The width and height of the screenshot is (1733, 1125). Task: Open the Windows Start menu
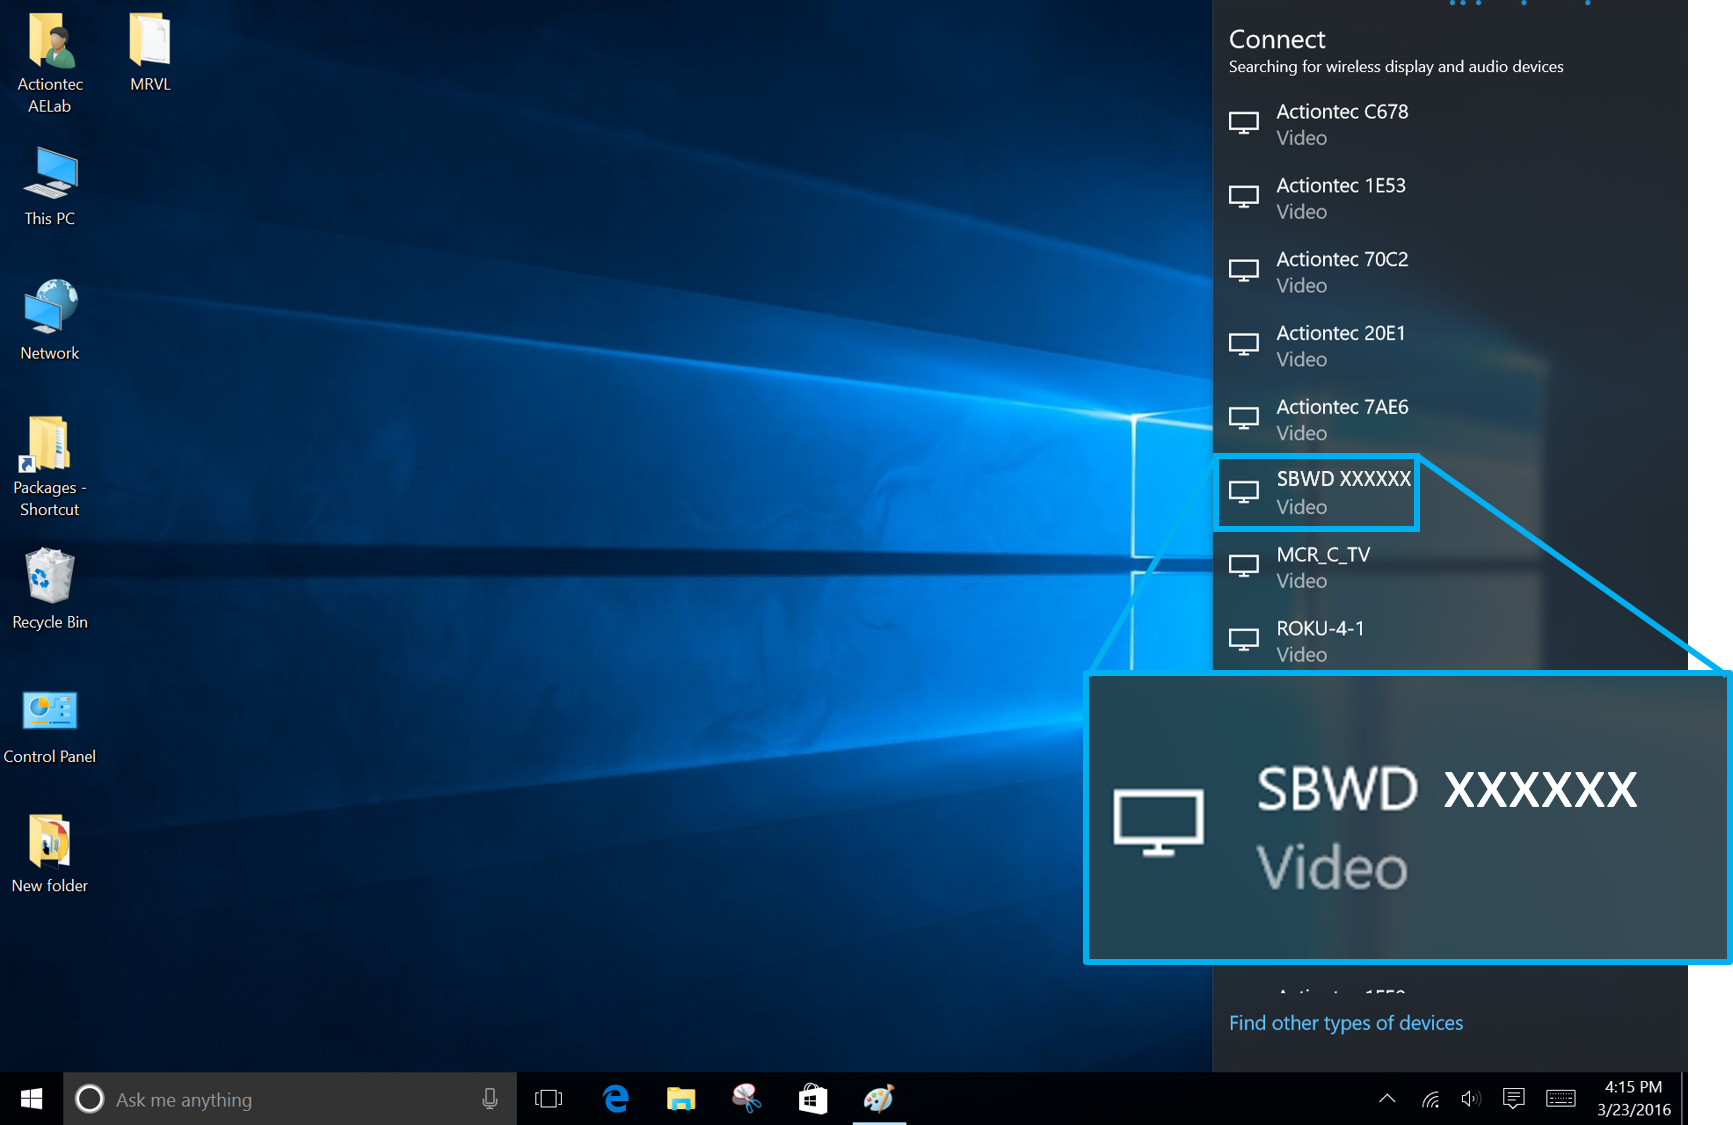point(31,1099)
